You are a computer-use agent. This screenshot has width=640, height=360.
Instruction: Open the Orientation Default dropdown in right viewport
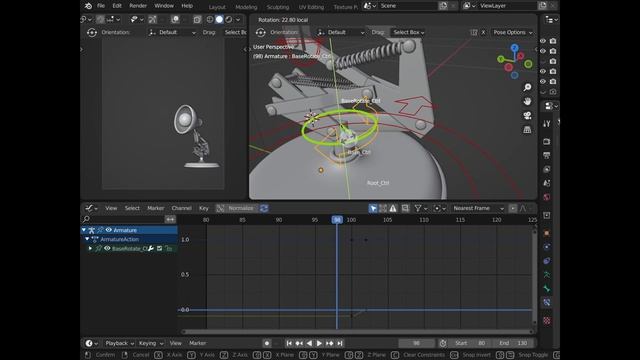click(x=341, y=32)
